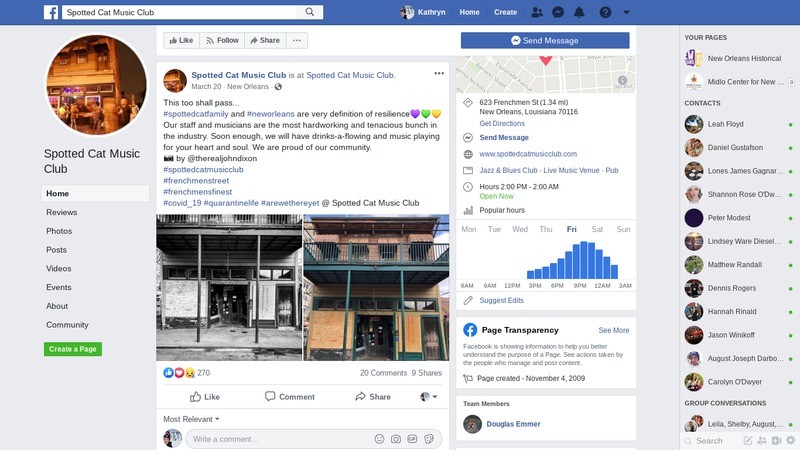Create new group icon in chat bar
This screenshot has height=450, width=800.
coord(762,440)
